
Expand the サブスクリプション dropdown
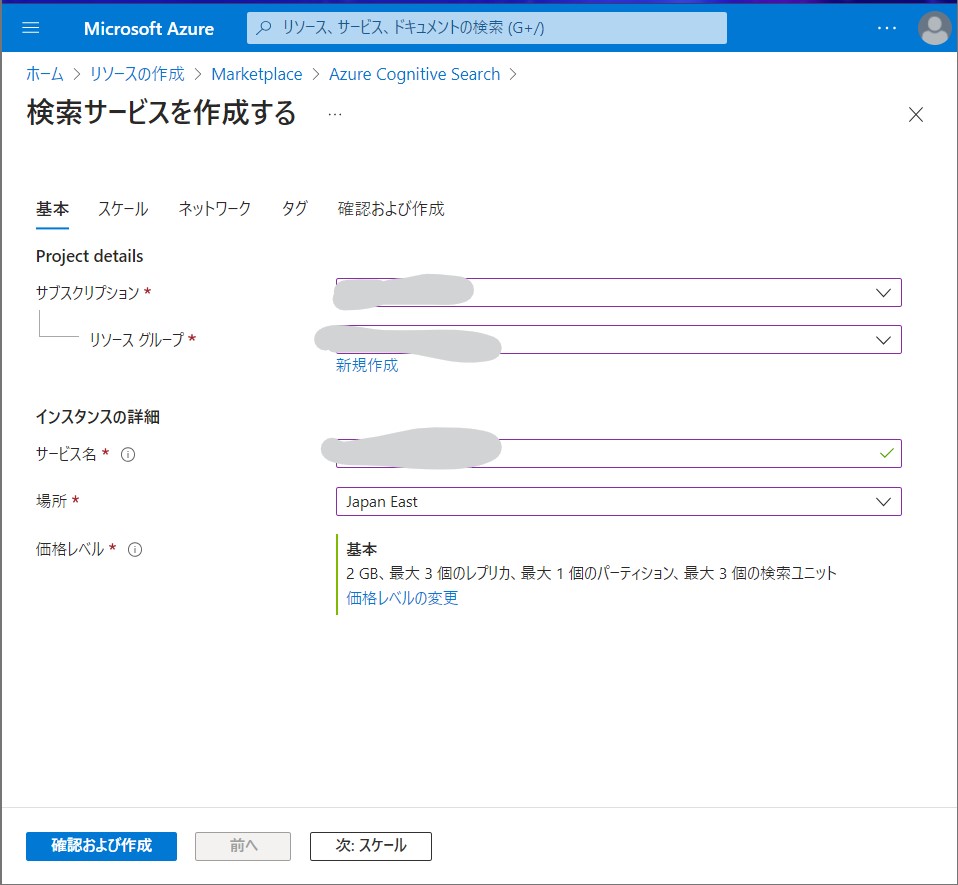(619, 293)
